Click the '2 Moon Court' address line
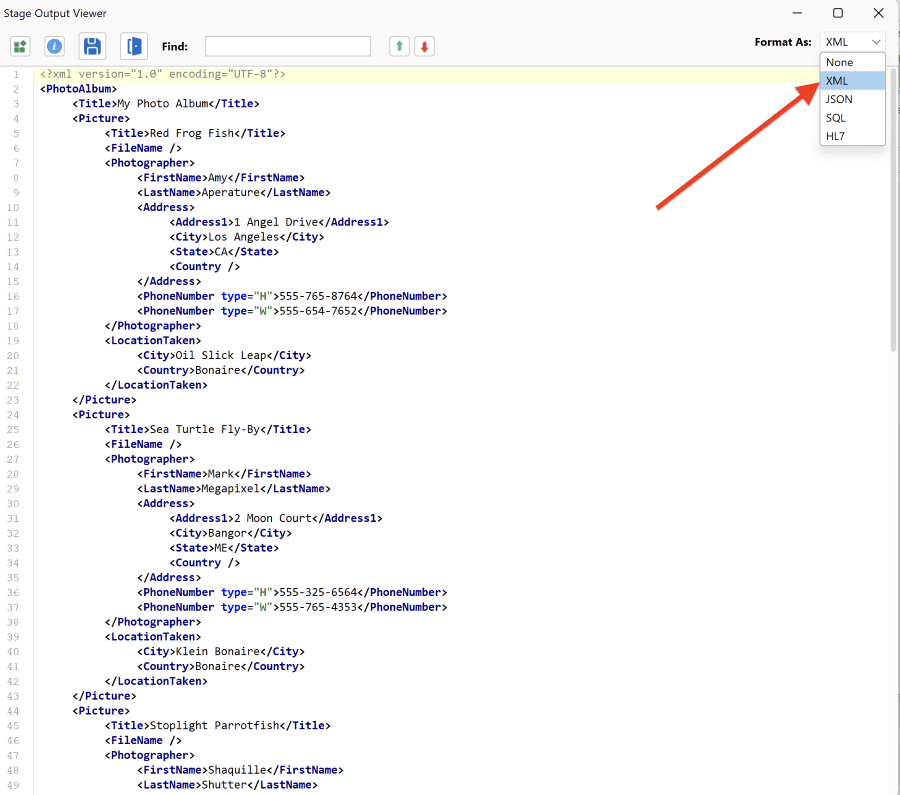Screen dimensions: 900x795 276,518
